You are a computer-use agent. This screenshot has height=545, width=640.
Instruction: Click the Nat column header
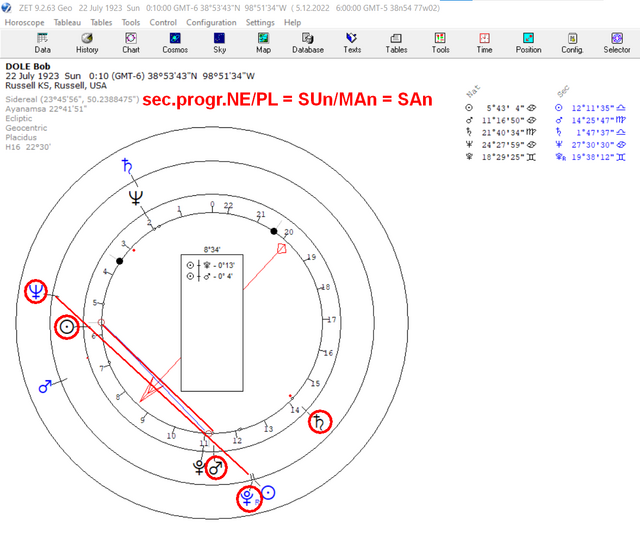coord(473,91)
